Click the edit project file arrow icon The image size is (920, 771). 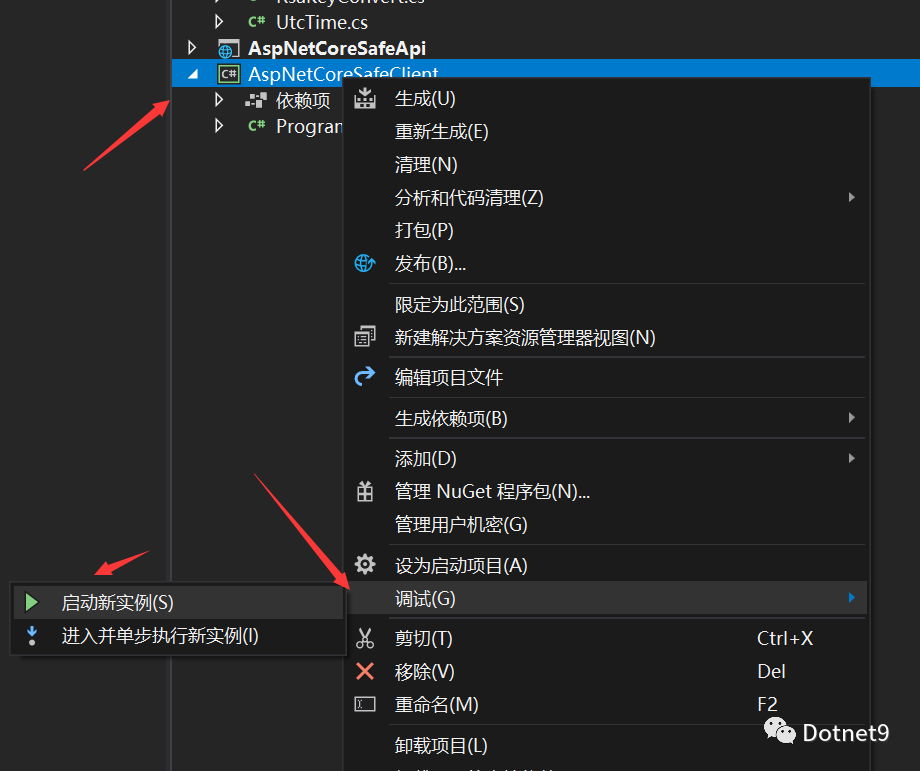[365, 377]
